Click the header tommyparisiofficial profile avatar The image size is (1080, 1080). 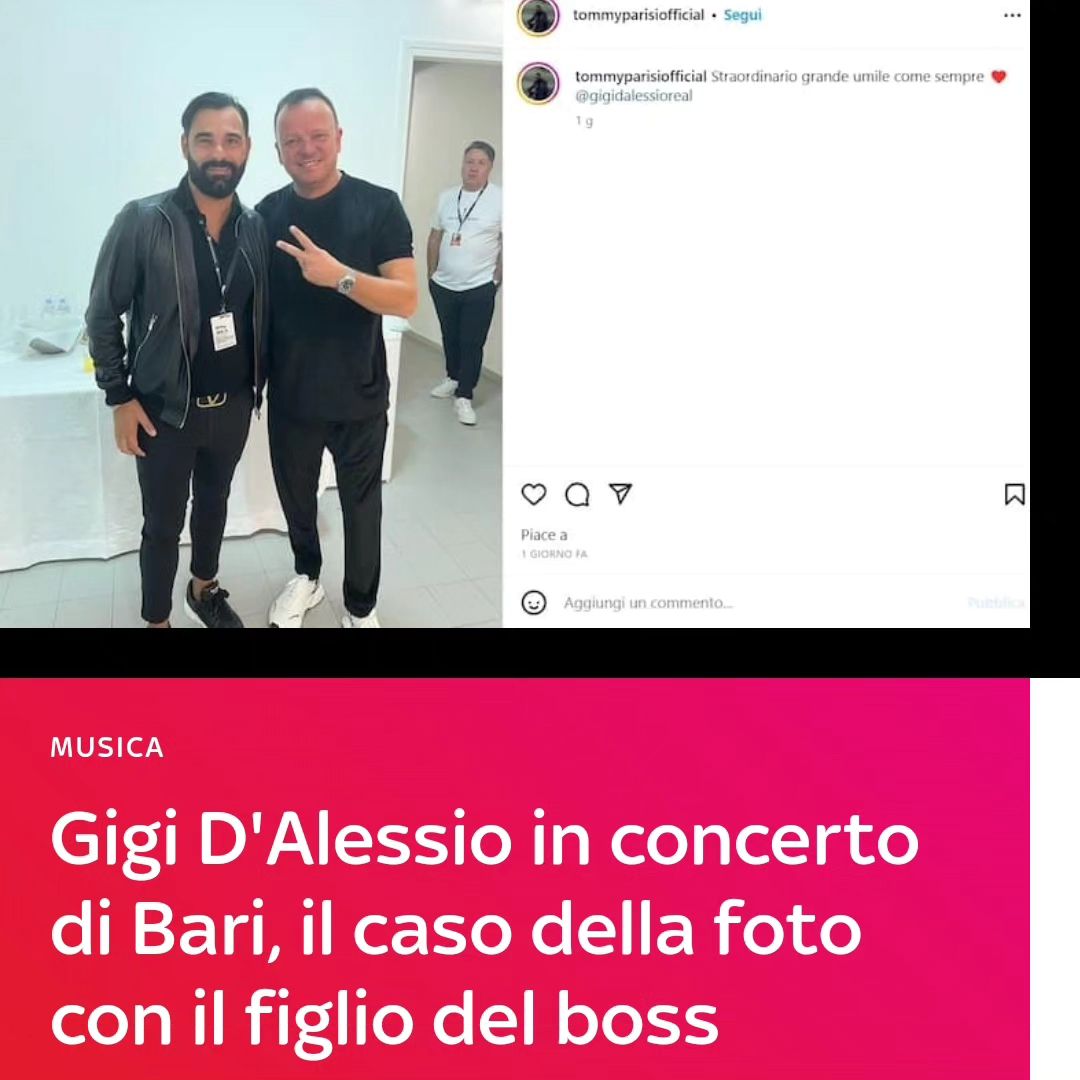539,16
